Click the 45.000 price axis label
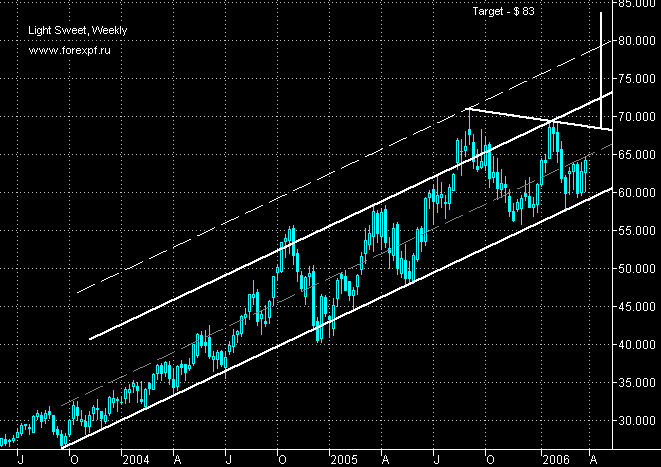This screenshot has width=661, height=467. click(x=637, y=307)
